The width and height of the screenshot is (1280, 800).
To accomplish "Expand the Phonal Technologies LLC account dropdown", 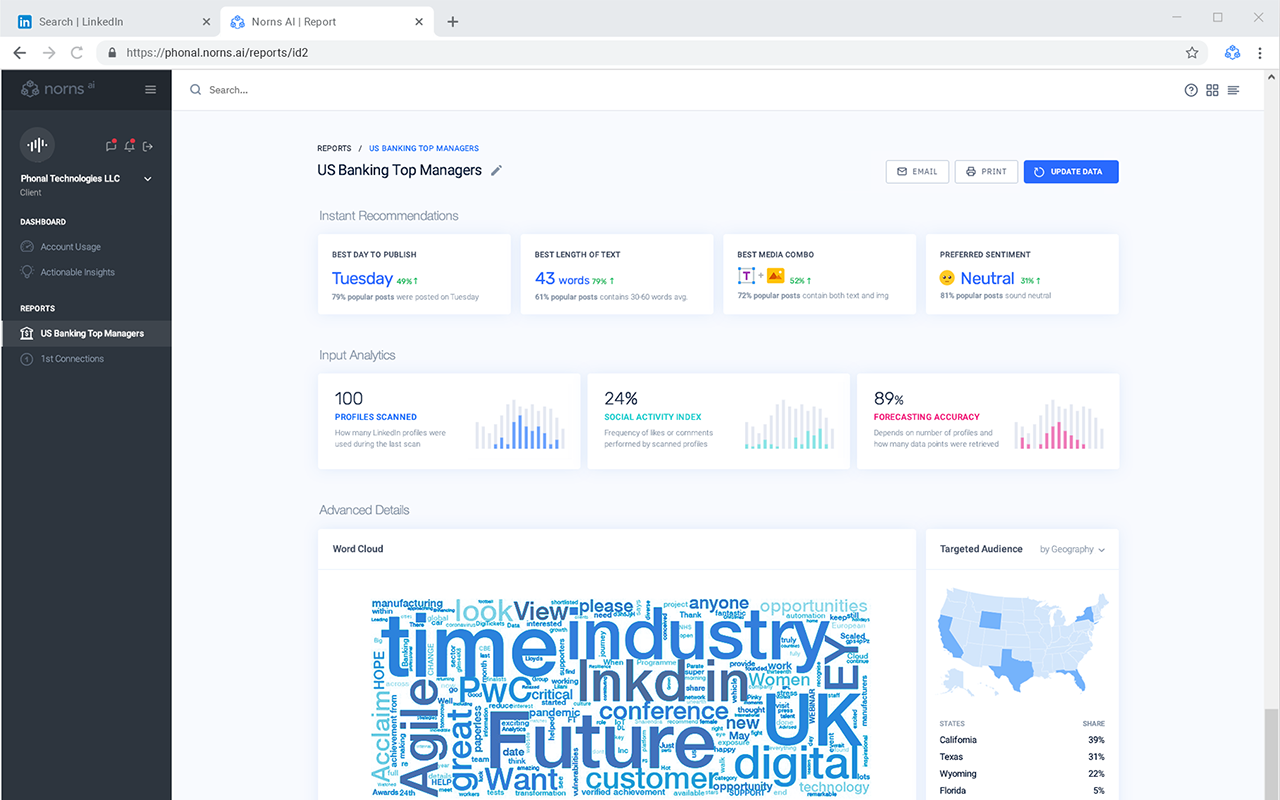I will (148, 179).
